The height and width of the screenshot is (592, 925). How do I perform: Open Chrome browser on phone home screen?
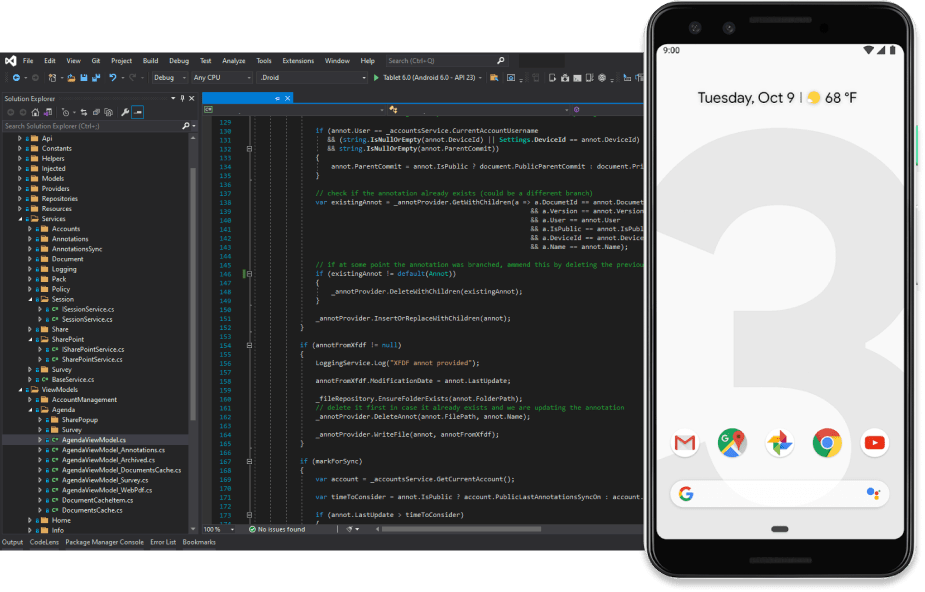pos(827,442)
